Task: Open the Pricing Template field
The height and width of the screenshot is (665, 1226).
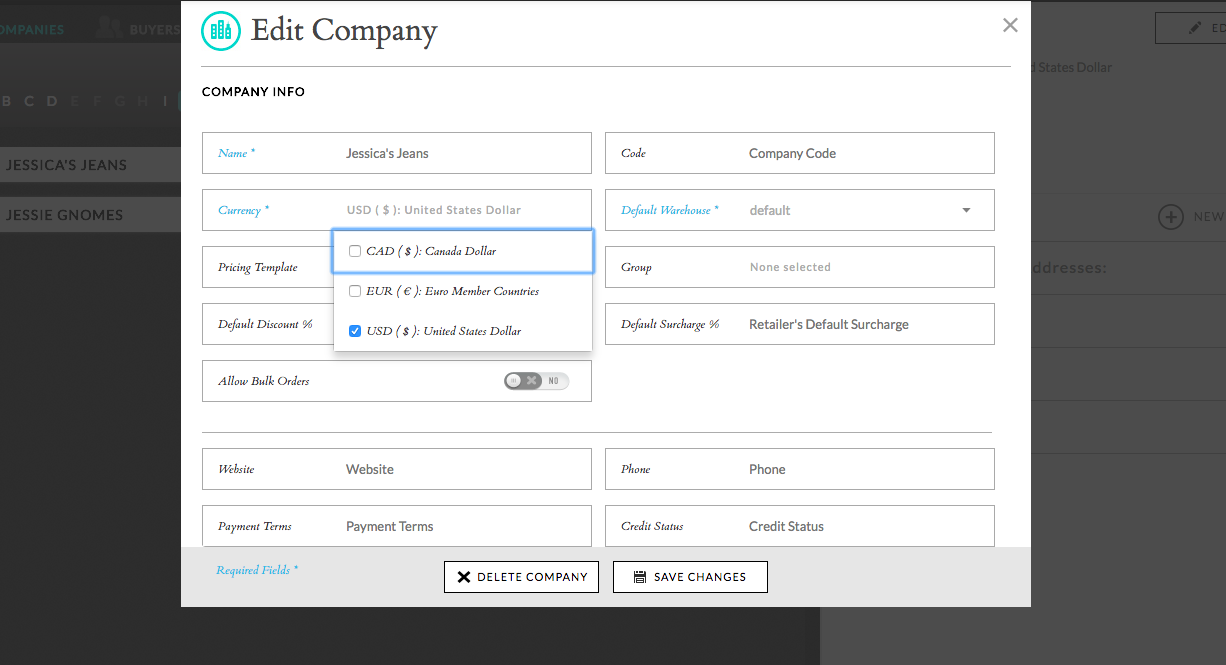Action: (267, 267)
